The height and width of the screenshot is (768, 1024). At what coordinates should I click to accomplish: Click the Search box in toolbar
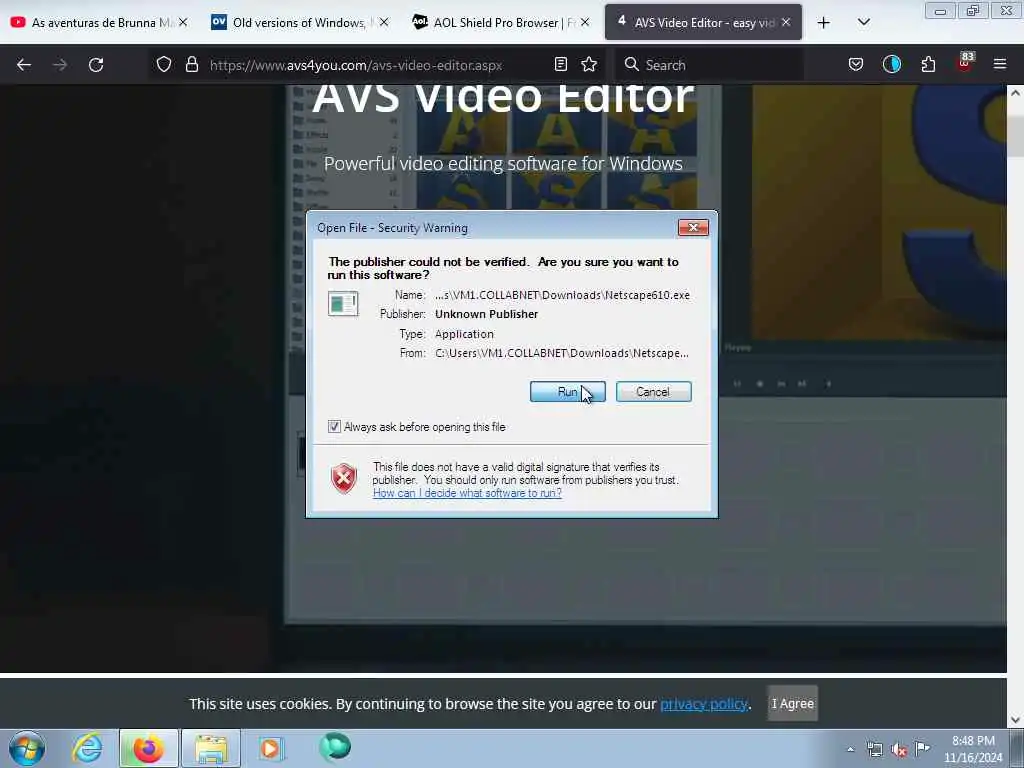tap(709, 65)
